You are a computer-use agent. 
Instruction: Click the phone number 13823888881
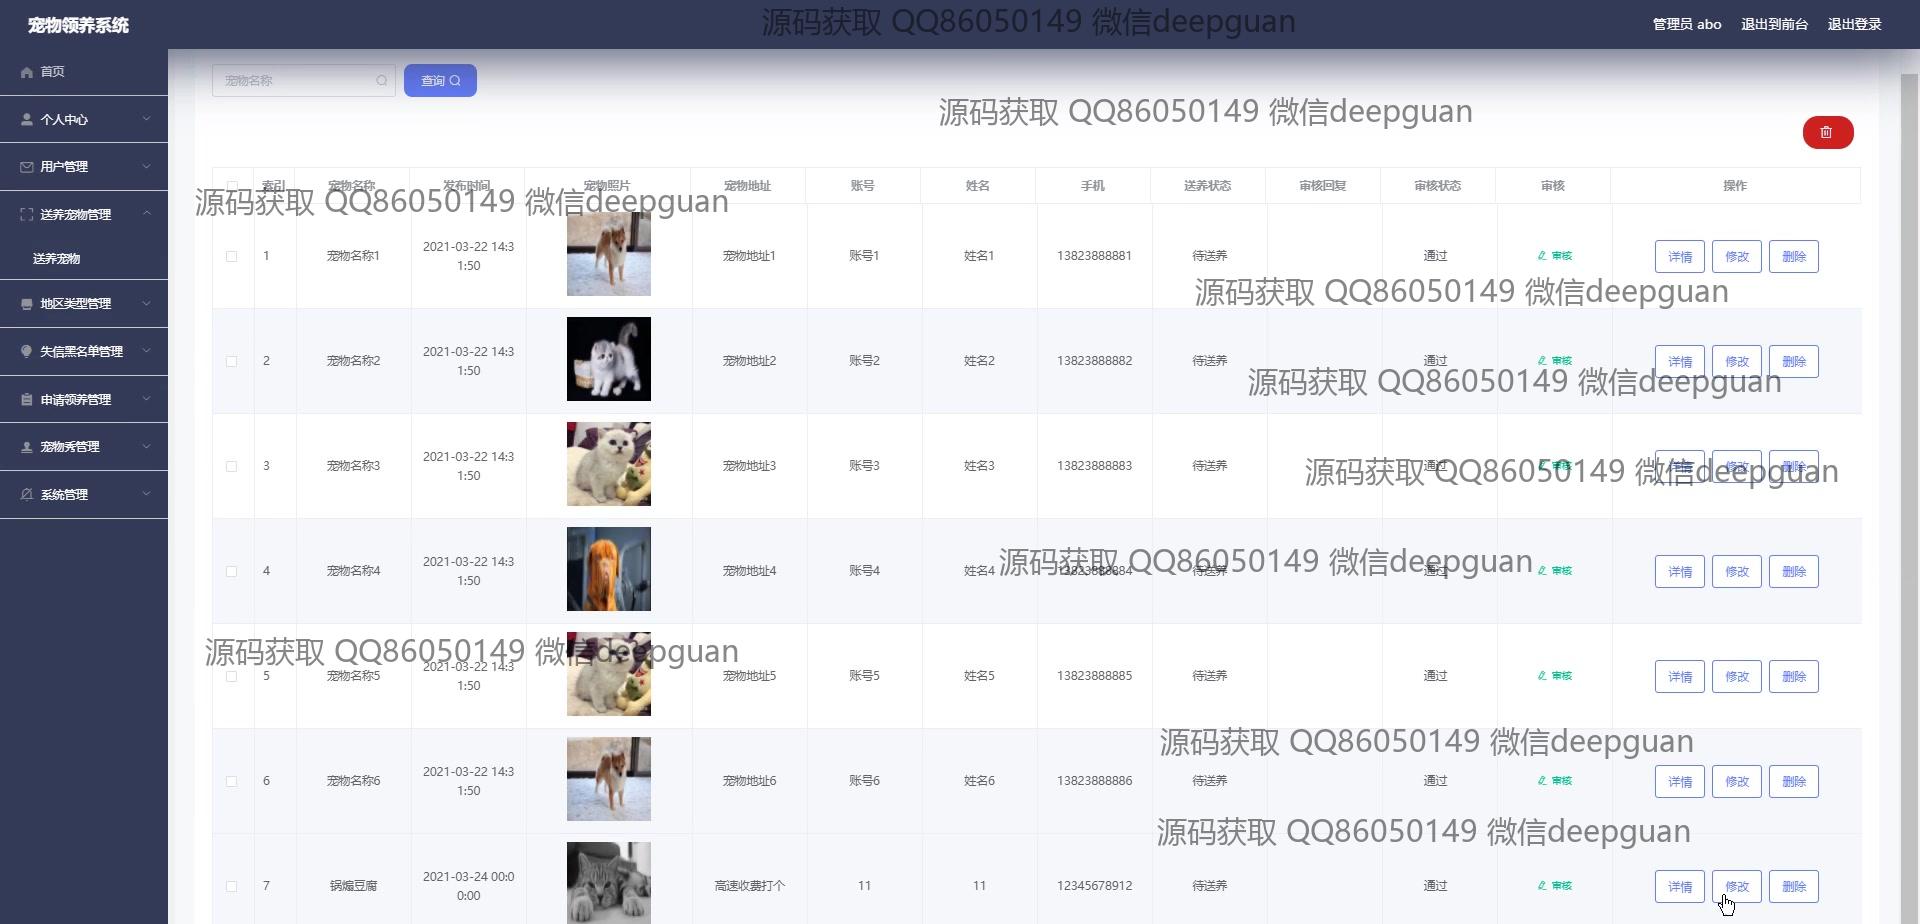[x=1094, y=256]
